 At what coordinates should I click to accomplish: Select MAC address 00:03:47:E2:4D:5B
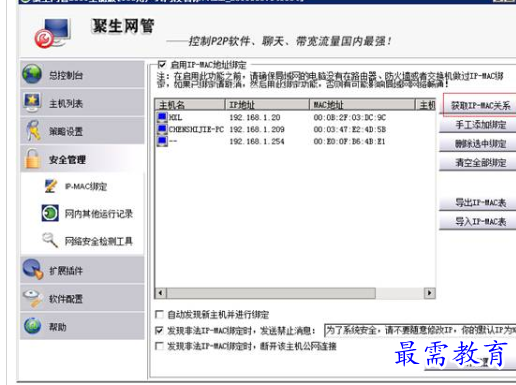pos(349,129)
